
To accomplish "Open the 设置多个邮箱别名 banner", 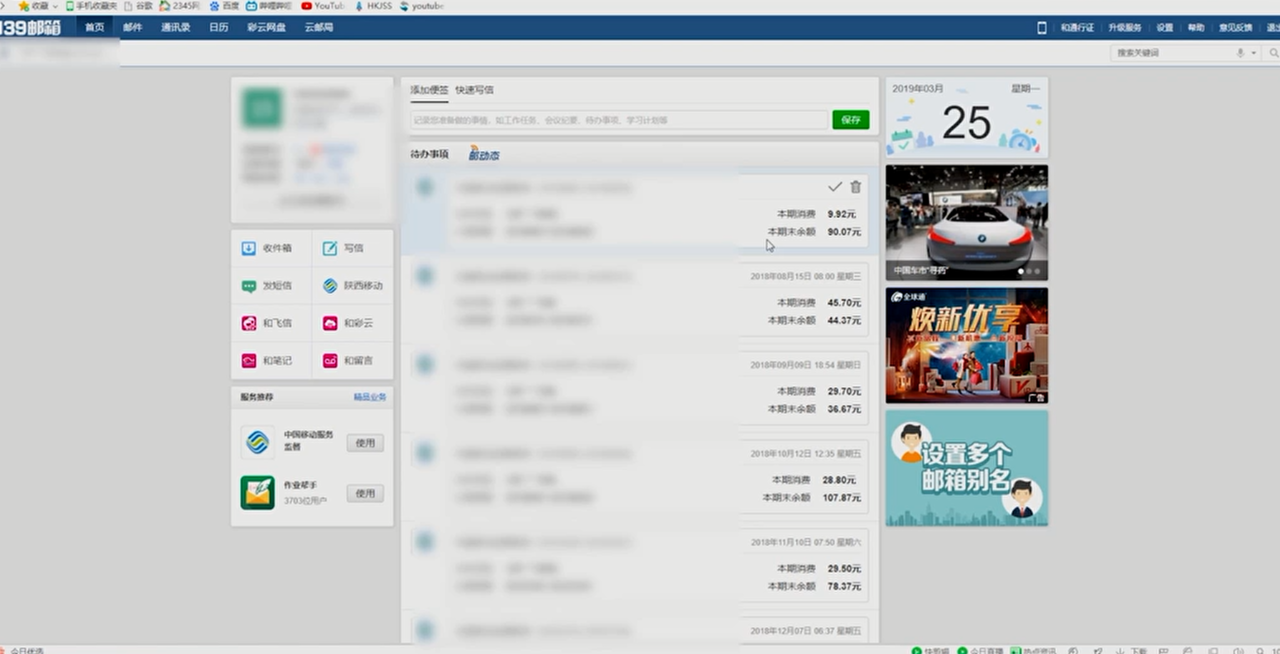I will (x=966, y=468).
